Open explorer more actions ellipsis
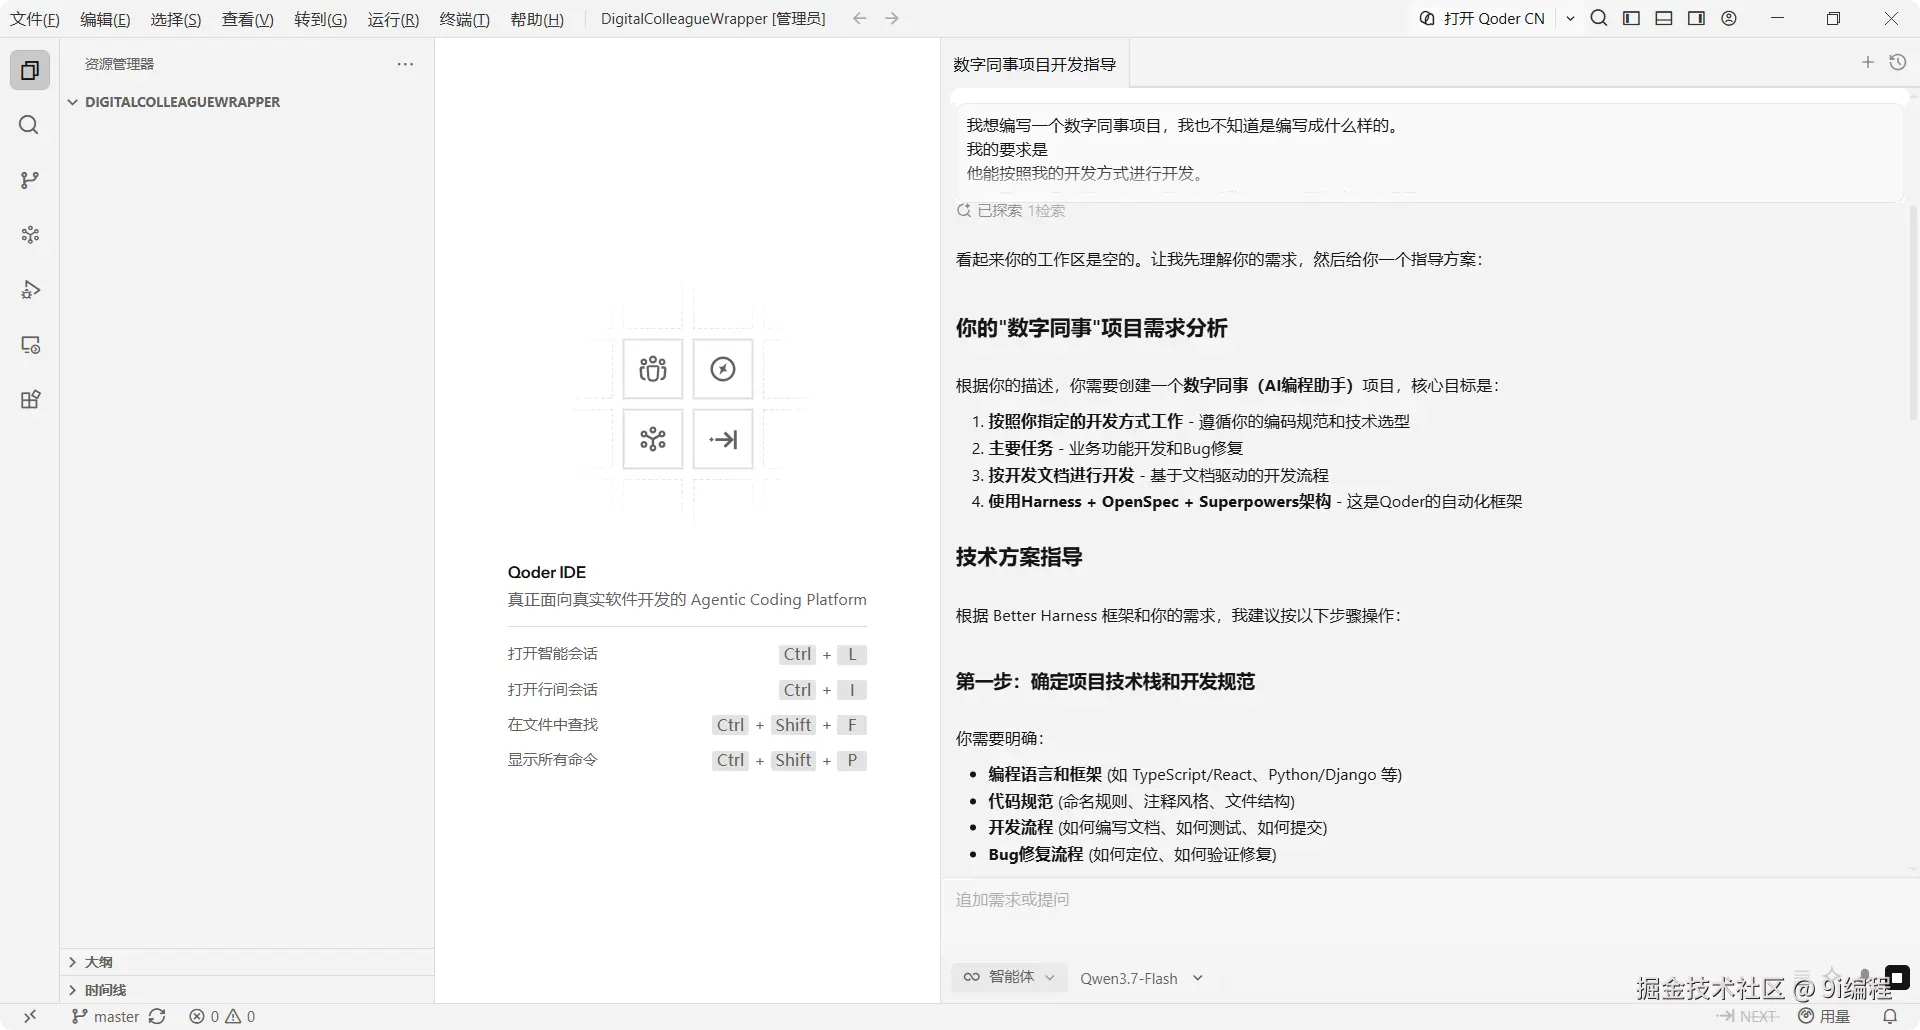Viewport: 1920px width, 1030px height. [405, 64]
